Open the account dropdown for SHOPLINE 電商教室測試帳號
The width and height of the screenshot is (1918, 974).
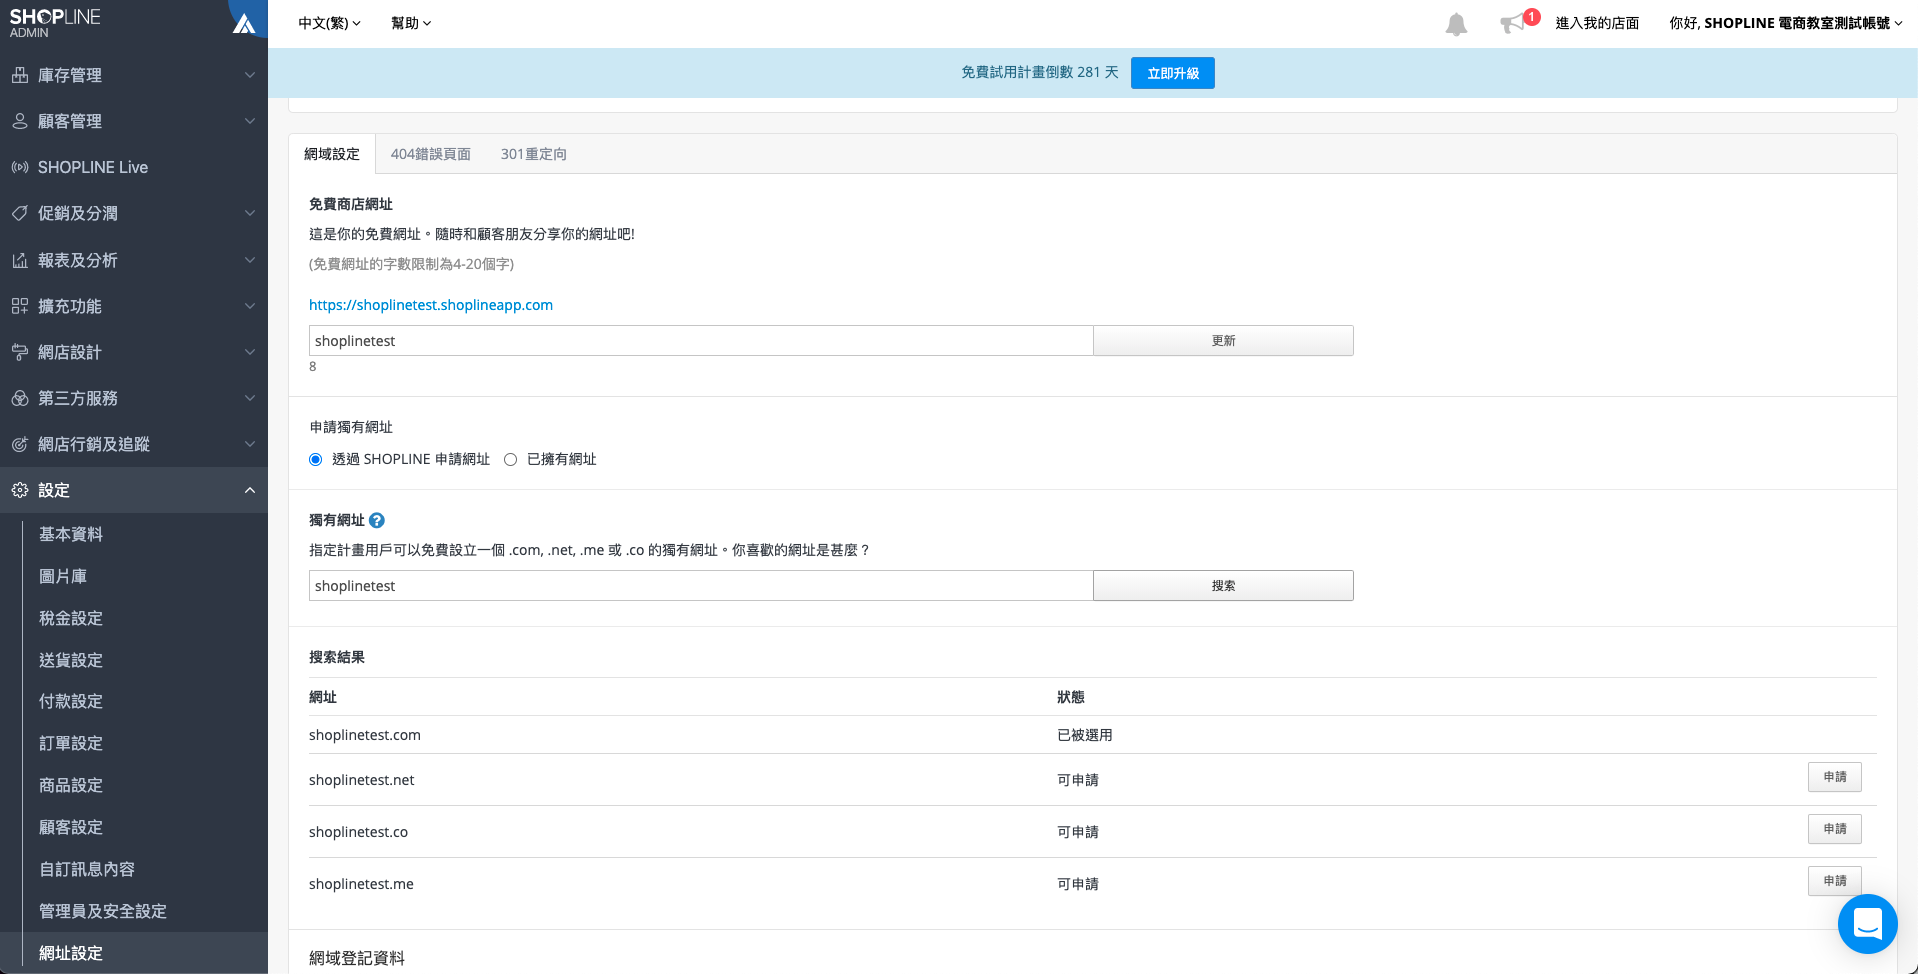tap(1785, 23)
